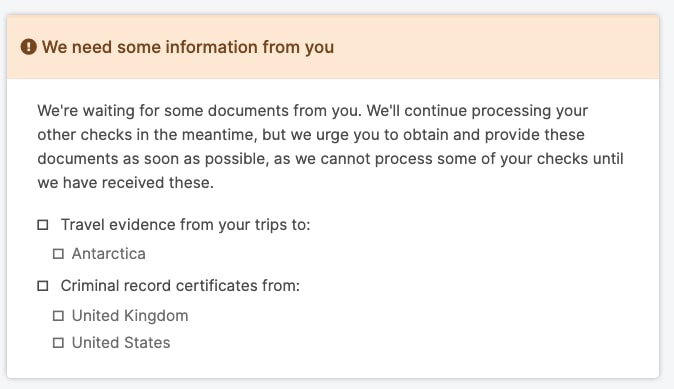
Task: Click the line starting 'We're waiting for some documents'
Action: pos(312,111)
